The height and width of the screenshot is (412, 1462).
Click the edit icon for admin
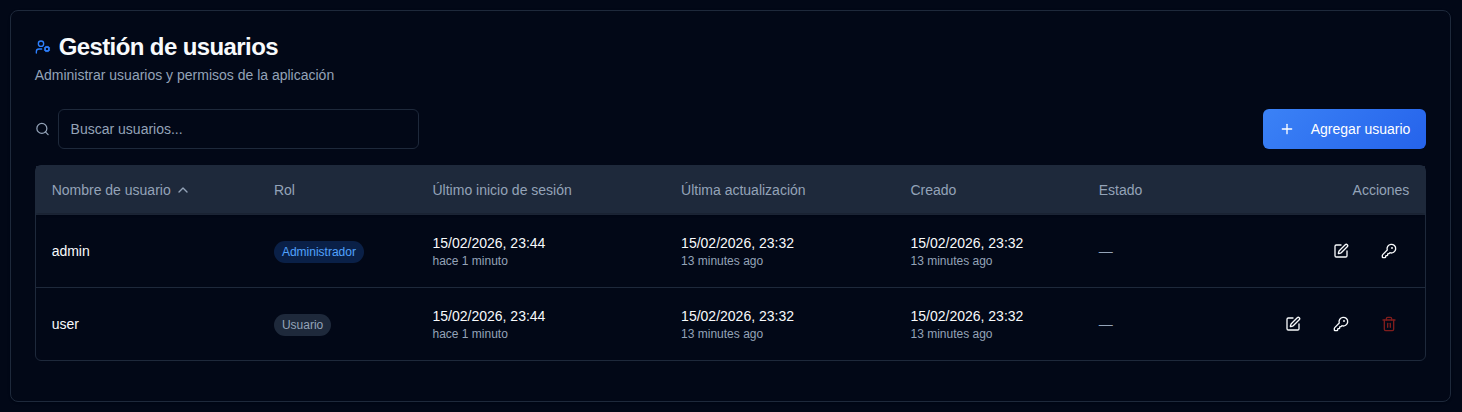click(1341, 251)
